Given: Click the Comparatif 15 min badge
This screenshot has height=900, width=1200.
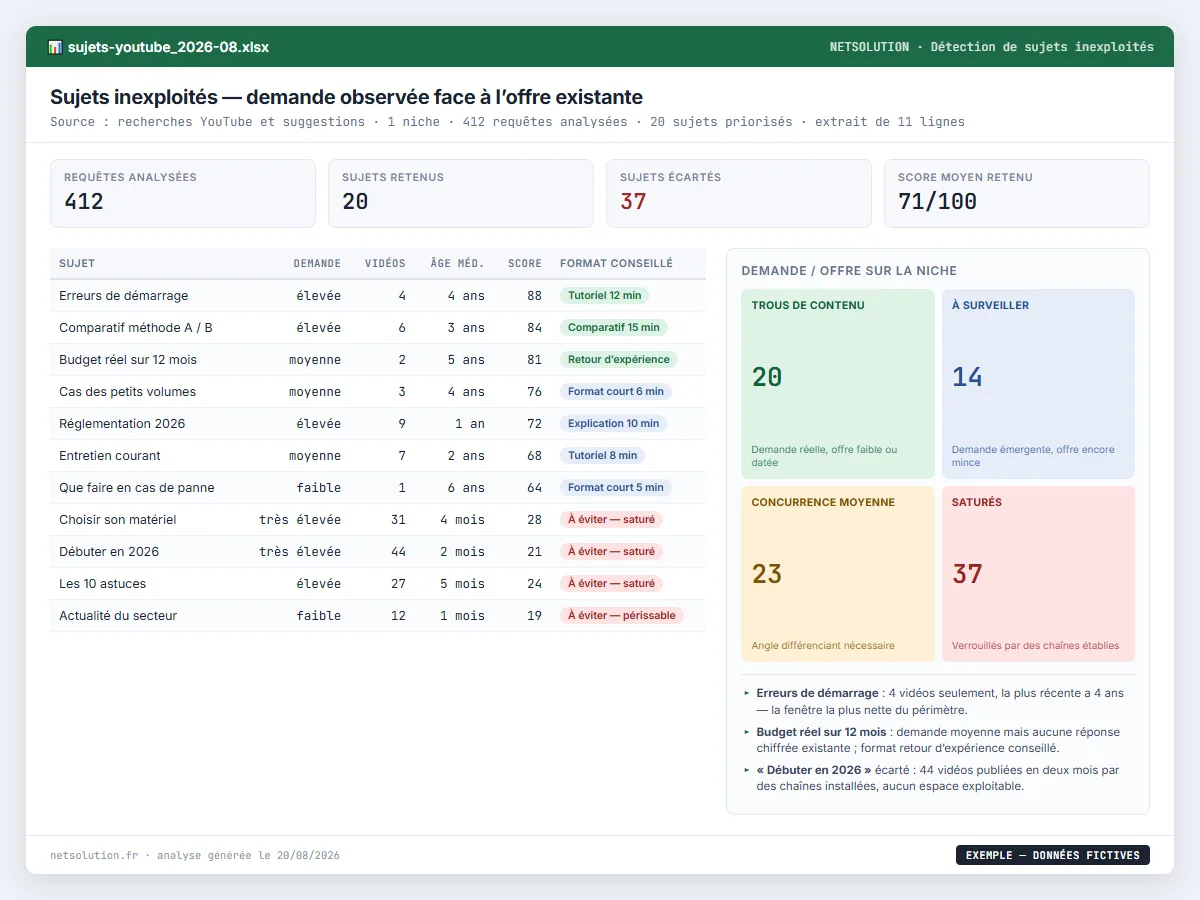Looking at the screenshot, I should (614, 328).
